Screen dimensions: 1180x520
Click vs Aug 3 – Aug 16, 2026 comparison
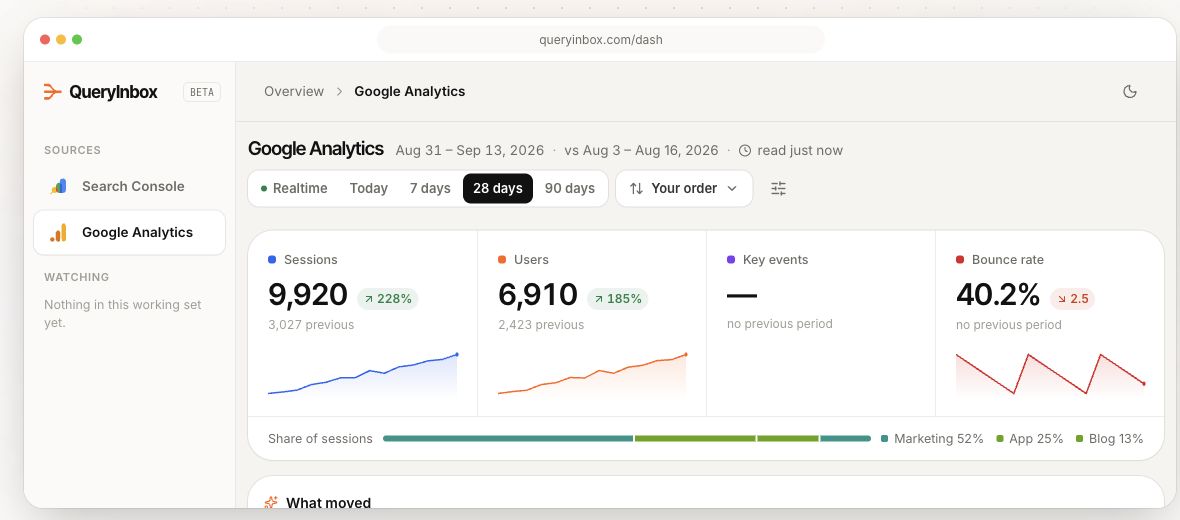click(641, 151)
